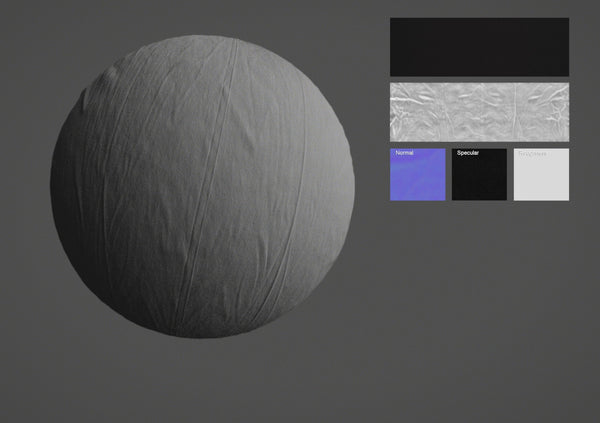Click the faint "Roughness" text label
600x423 pixels.
530,153
